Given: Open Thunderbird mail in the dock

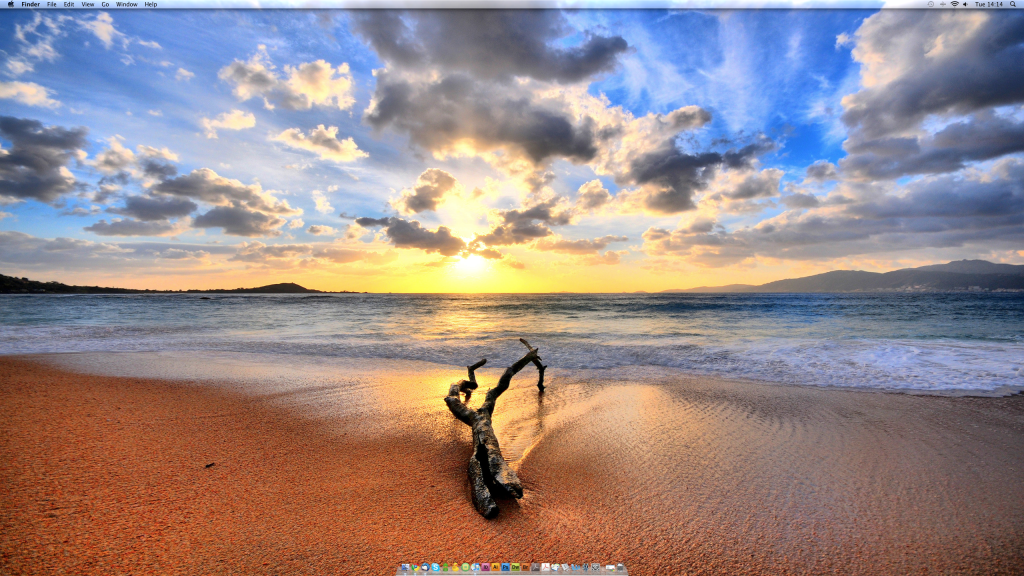Looking at the screenshot, I should pos(425,567).
